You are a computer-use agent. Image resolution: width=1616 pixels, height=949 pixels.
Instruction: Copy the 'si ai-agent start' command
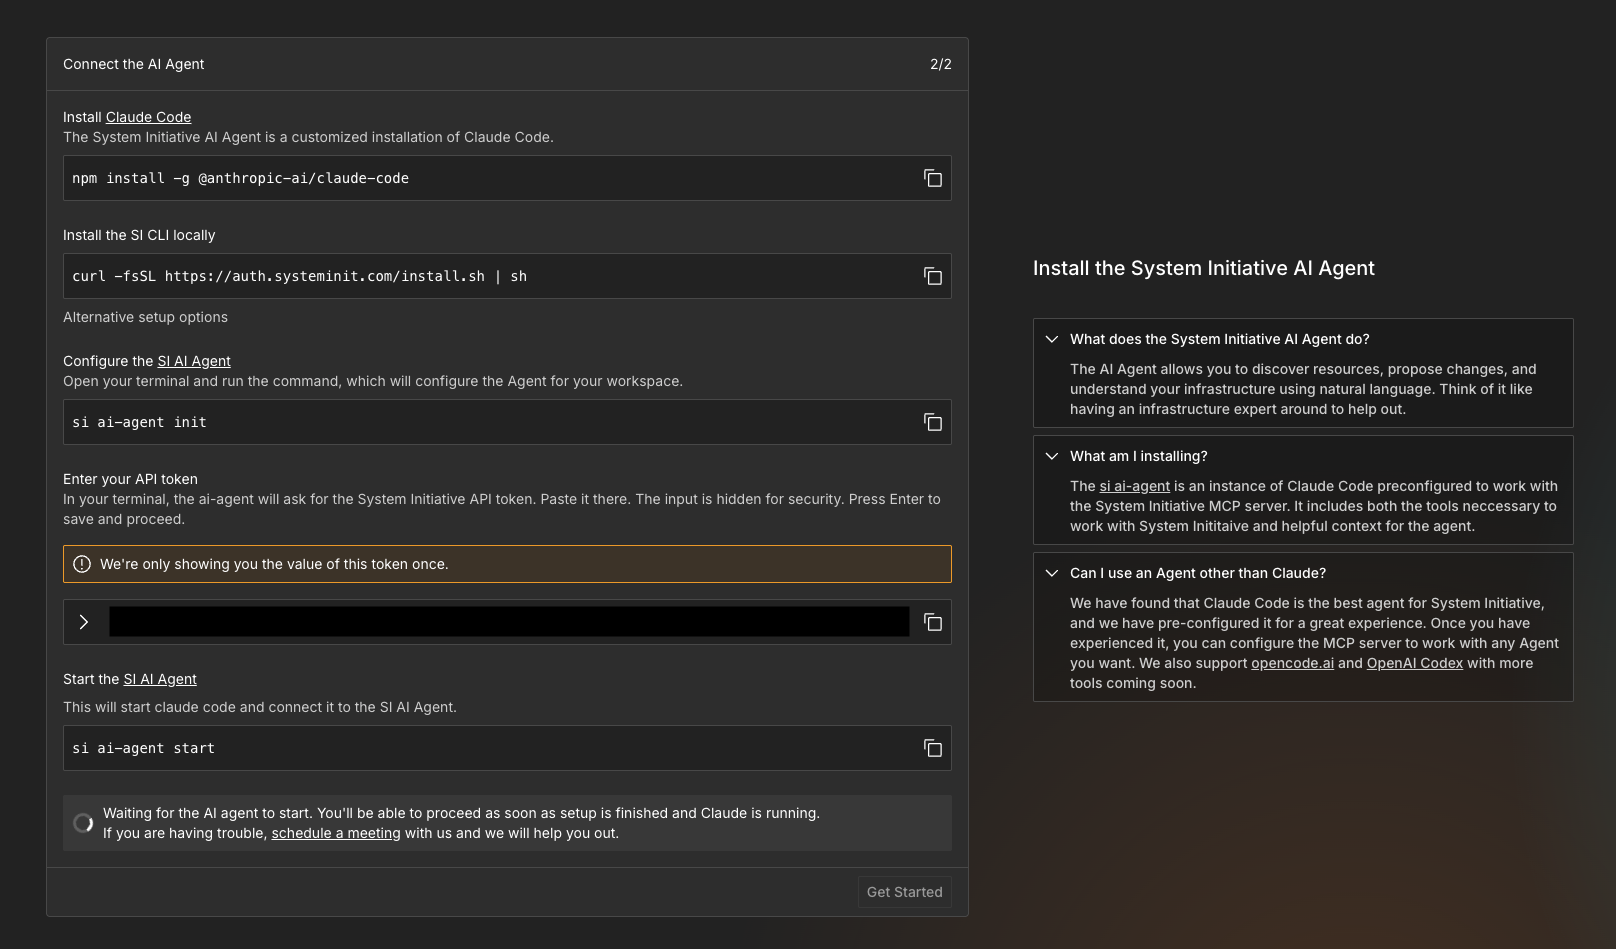point(932,748)
